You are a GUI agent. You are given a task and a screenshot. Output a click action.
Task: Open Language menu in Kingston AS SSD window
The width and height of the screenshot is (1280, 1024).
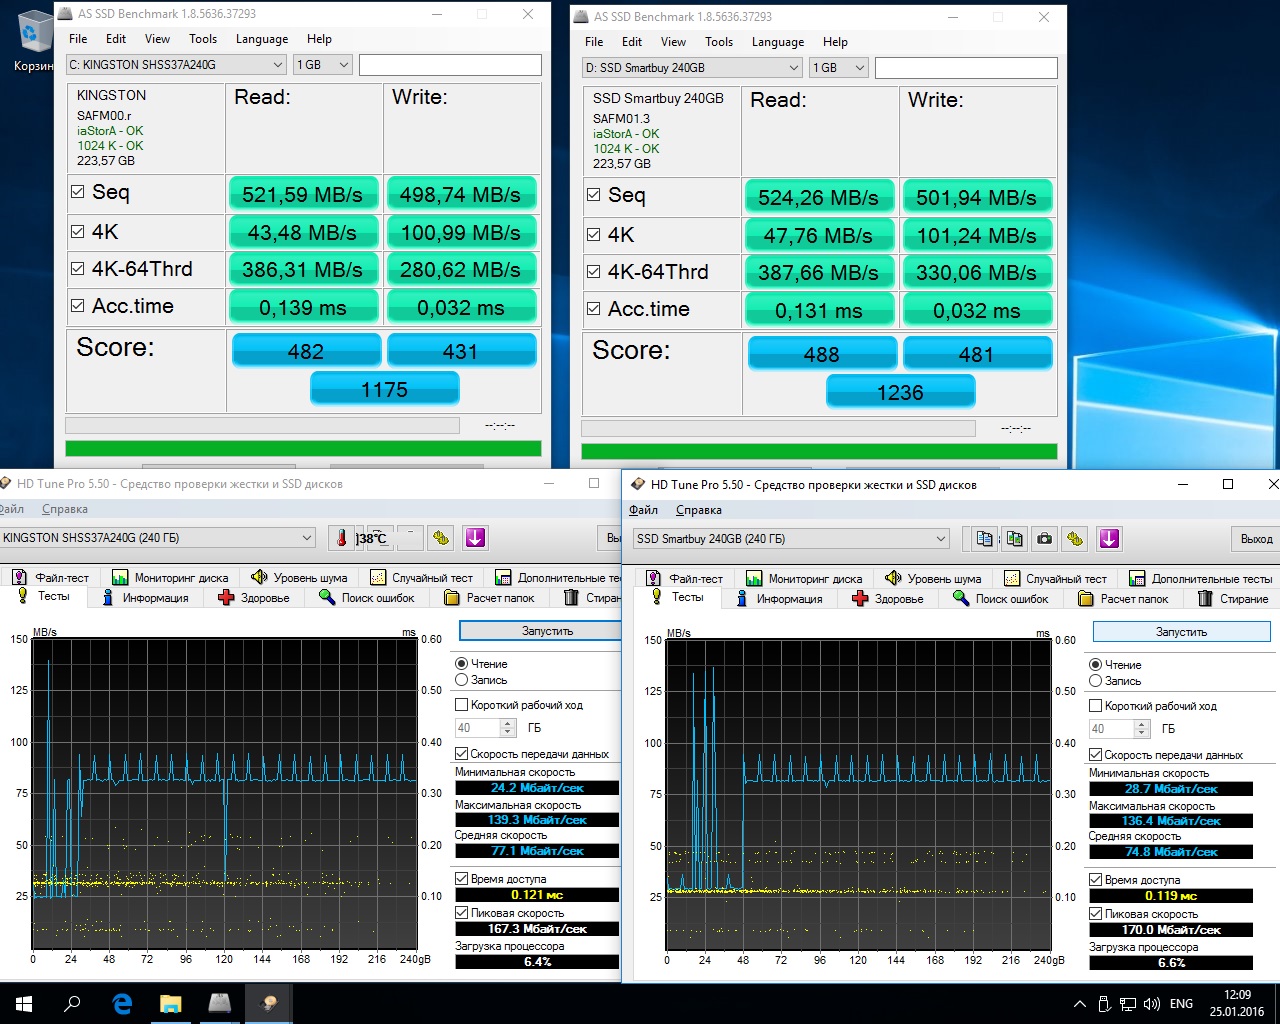click(262, 39)
